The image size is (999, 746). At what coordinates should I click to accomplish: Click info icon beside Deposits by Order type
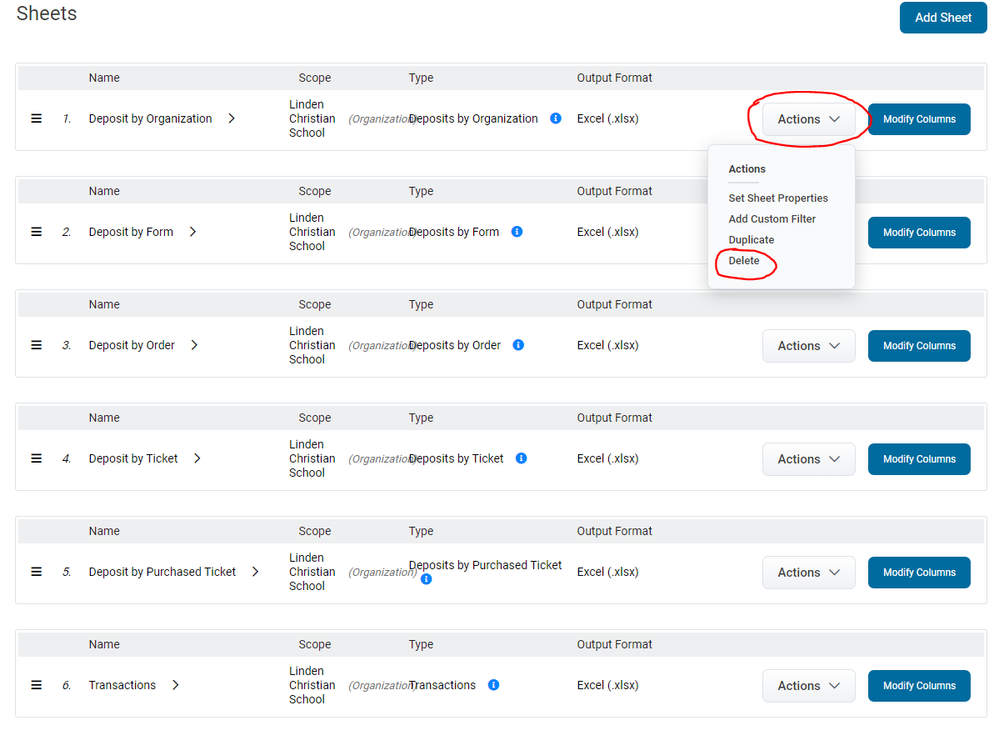click(519, 345)
